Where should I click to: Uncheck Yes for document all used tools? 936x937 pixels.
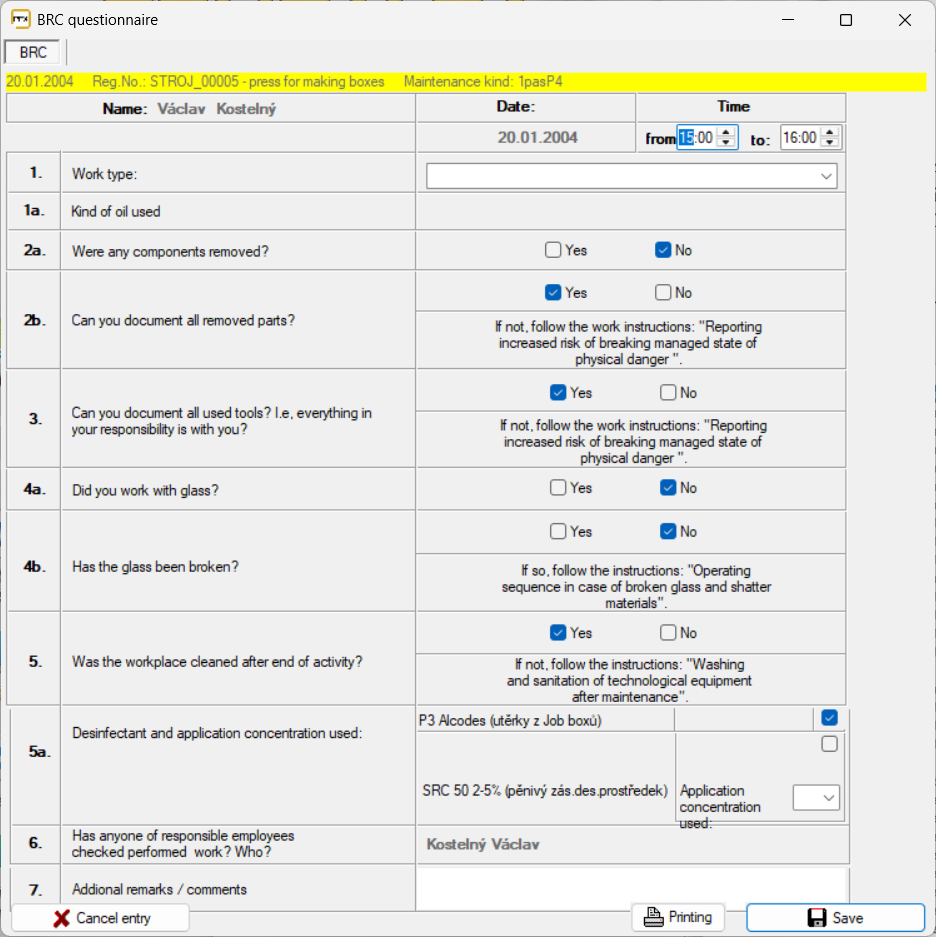pyautogui.click(x=558, y=392)
